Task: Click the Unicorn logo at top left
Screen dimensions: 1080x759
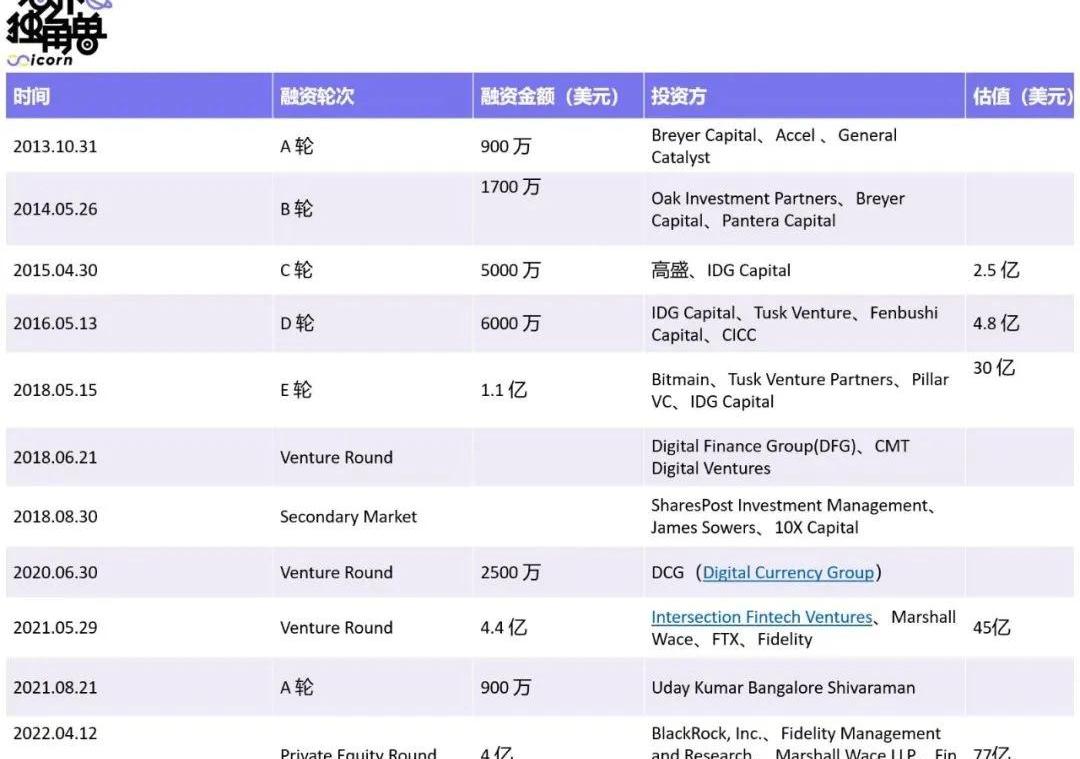Action: (x=57, y=34)
